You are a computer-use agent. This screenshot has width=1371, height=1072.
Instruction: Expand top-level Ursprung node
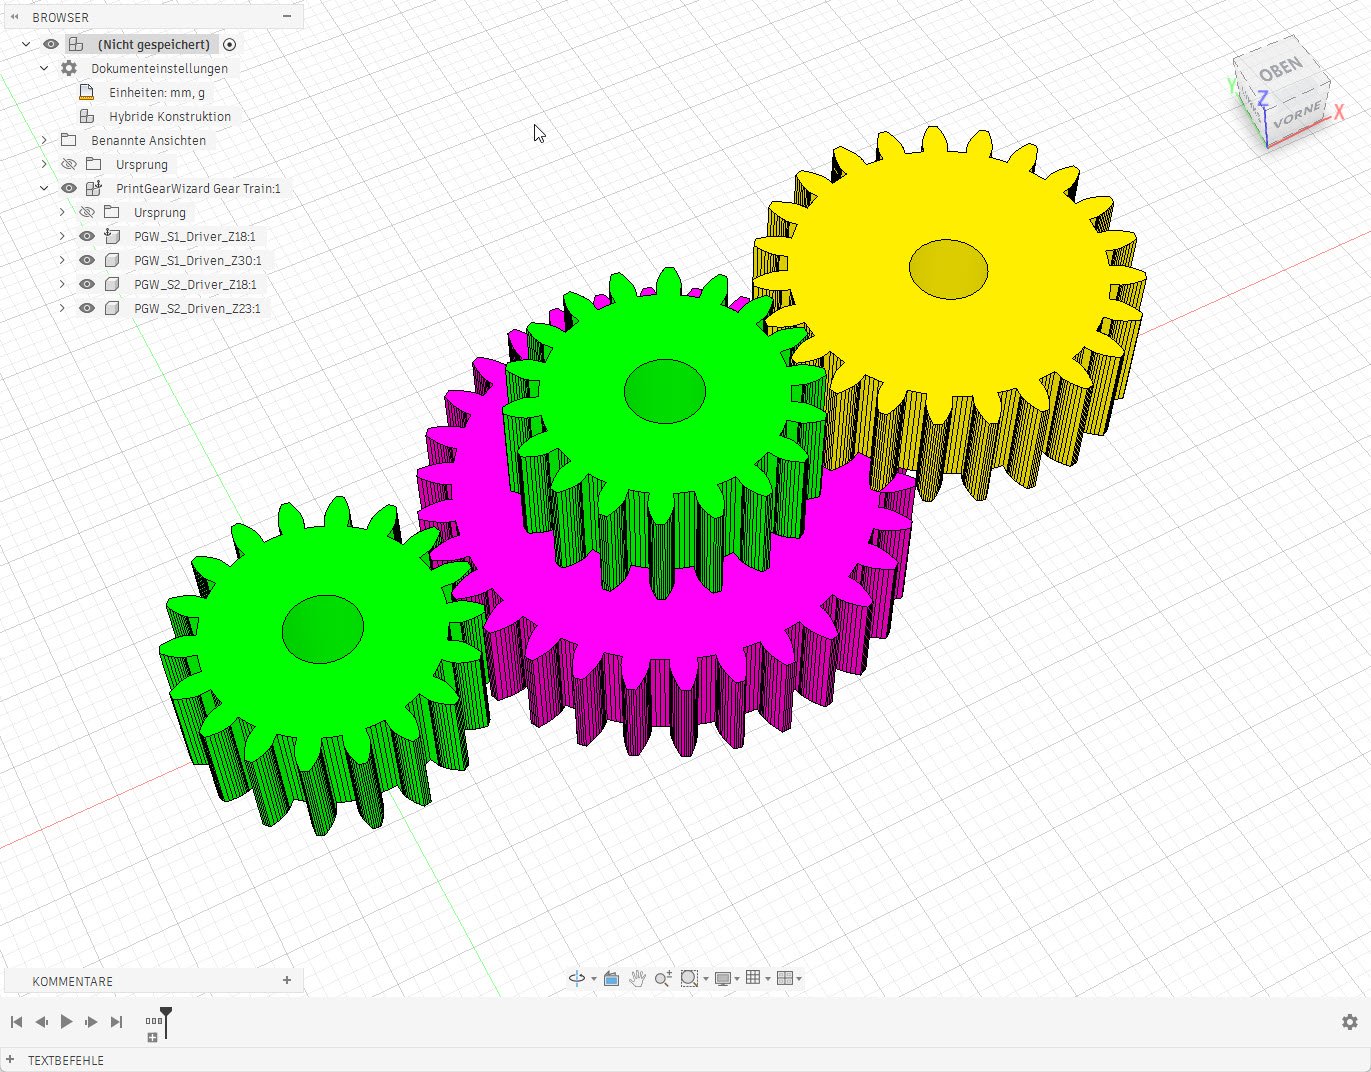[44, 164]
